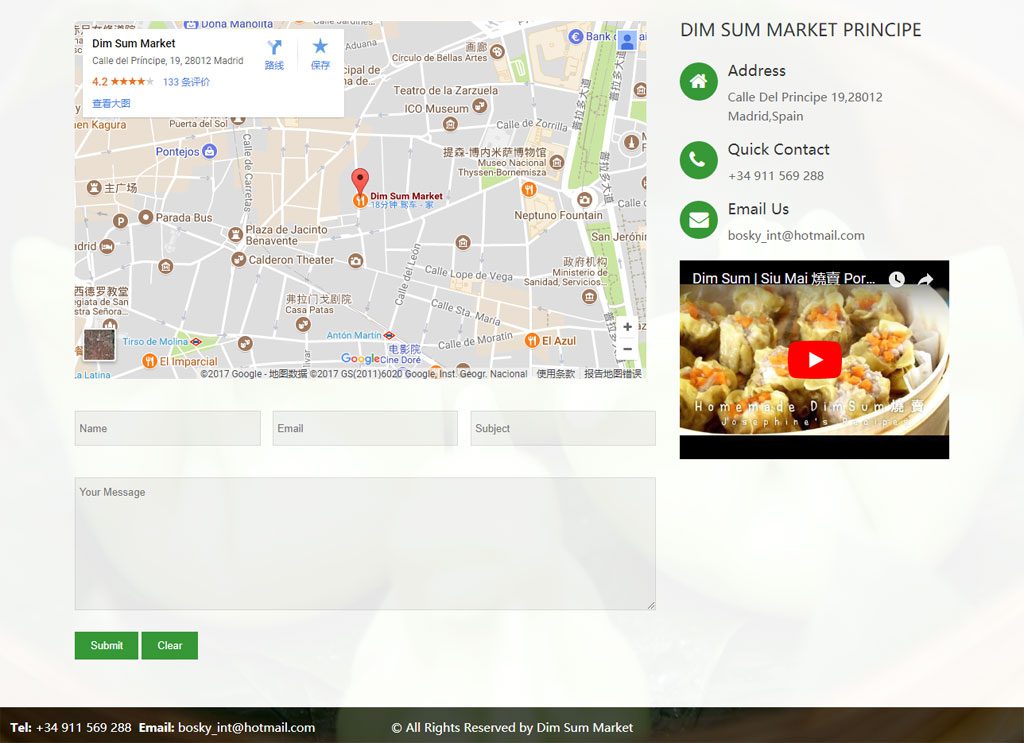Screen dimensions: 1024x743
Task: Click the save star icon in map card
Action: (320, 46)
